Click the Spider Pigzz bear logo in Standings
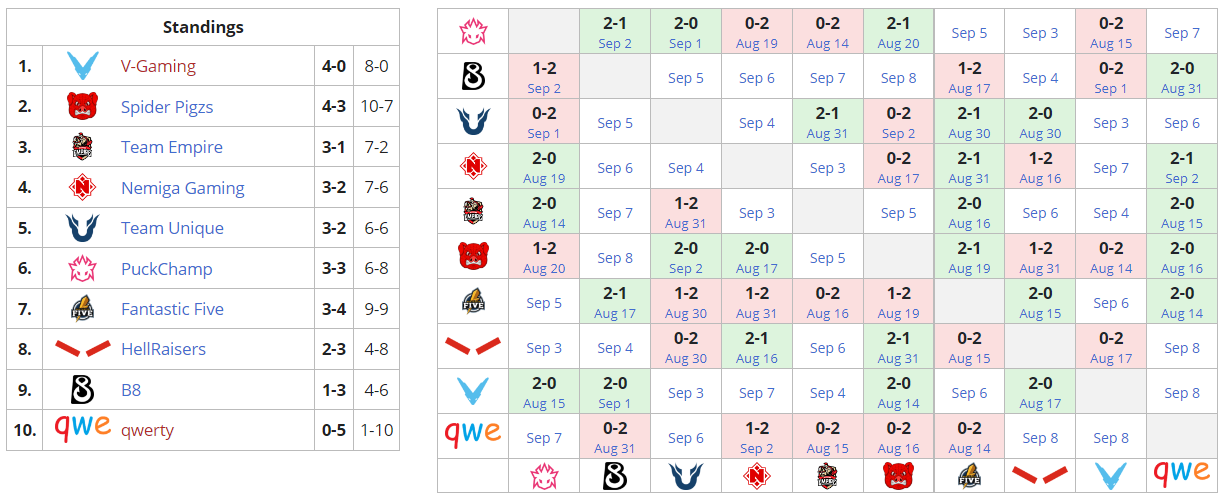This screenshot has height=501, width=1227. (x=81, y=107)
